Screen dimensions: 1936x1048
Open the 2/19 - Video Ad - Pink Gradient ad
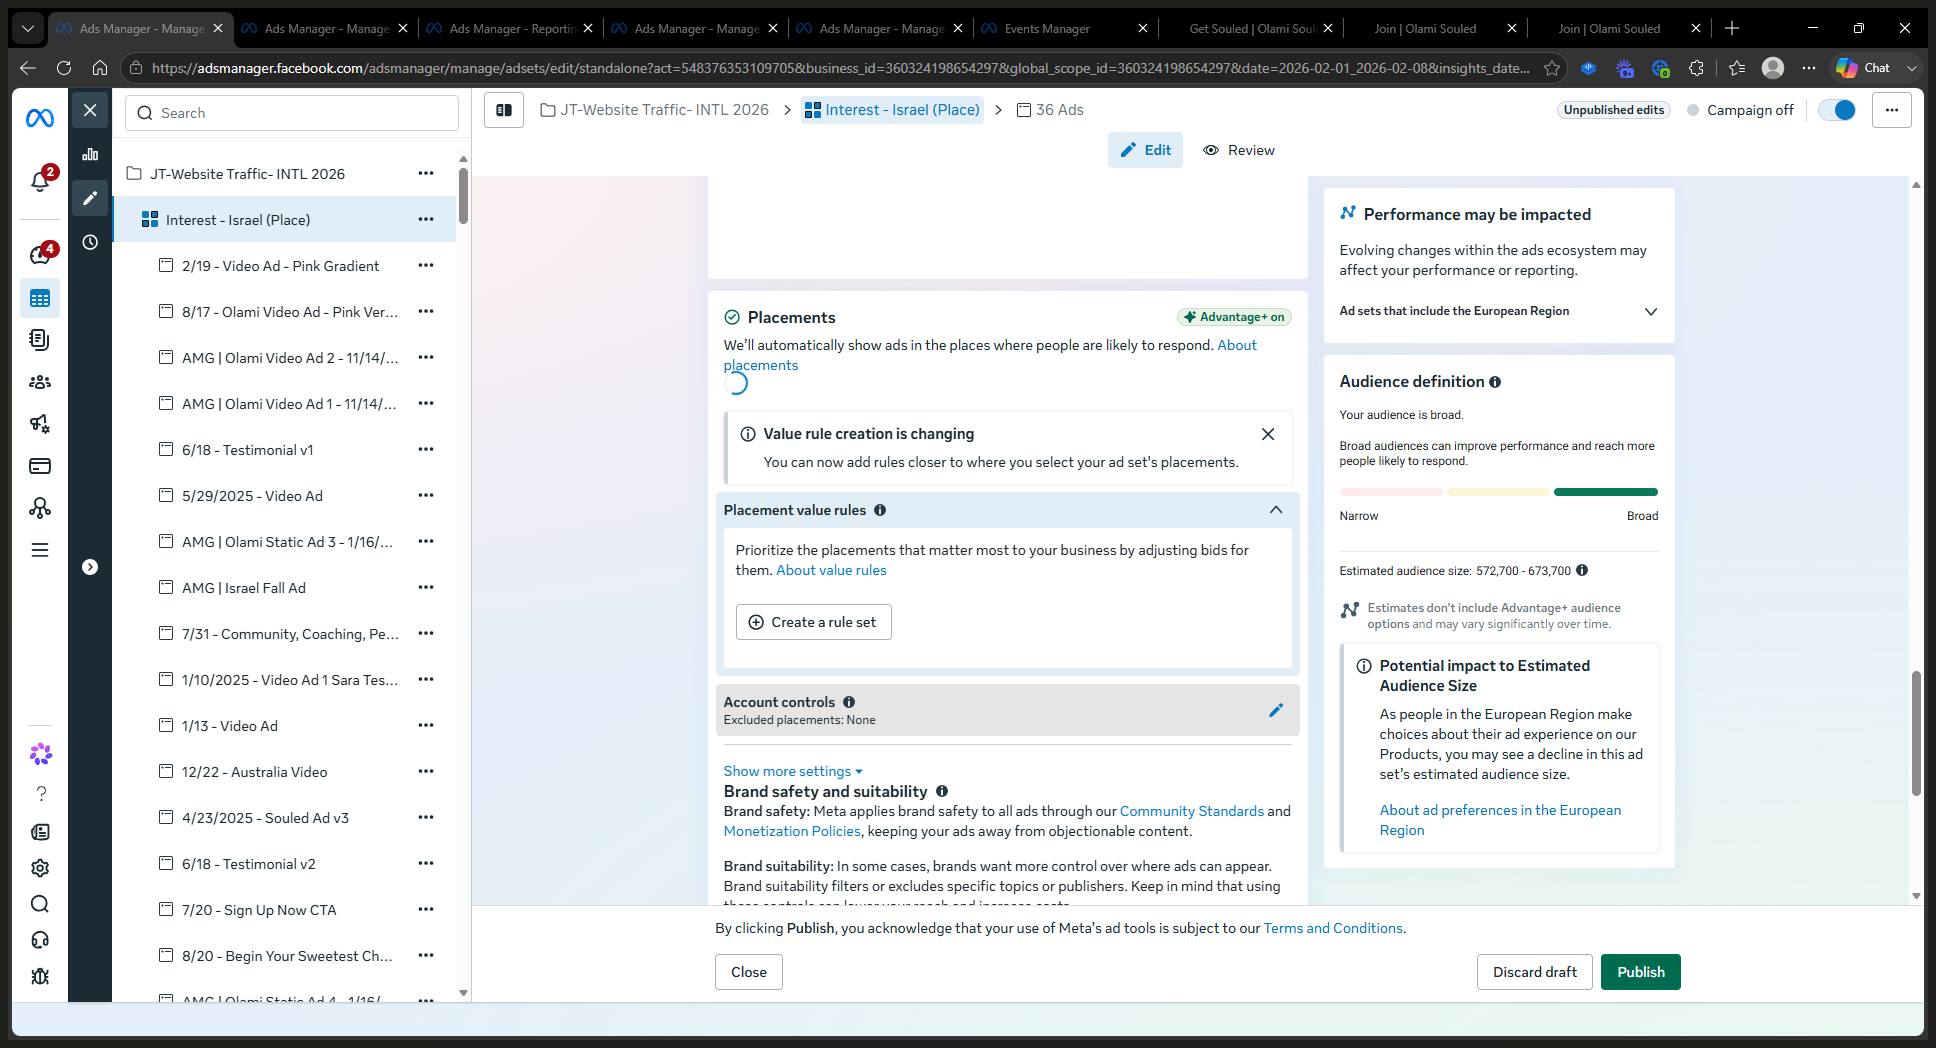pyautogui.click(x=280, y=266)
